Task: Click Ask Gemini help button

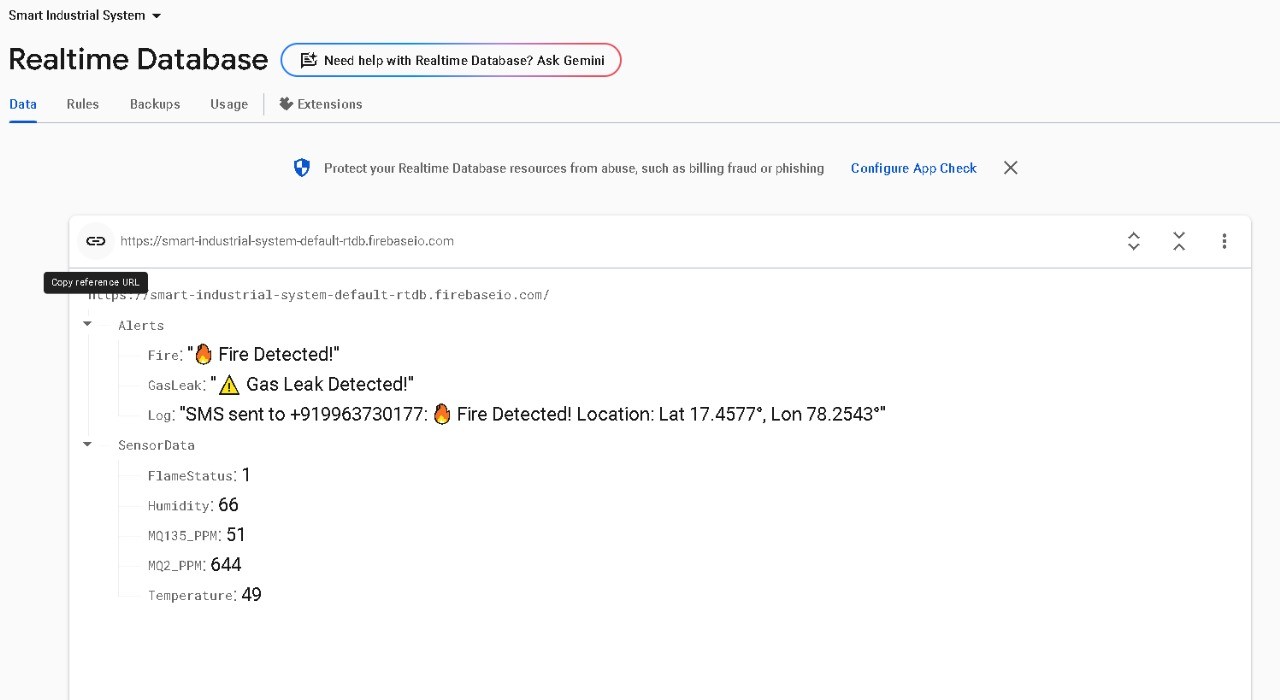Action: [451, 60]
